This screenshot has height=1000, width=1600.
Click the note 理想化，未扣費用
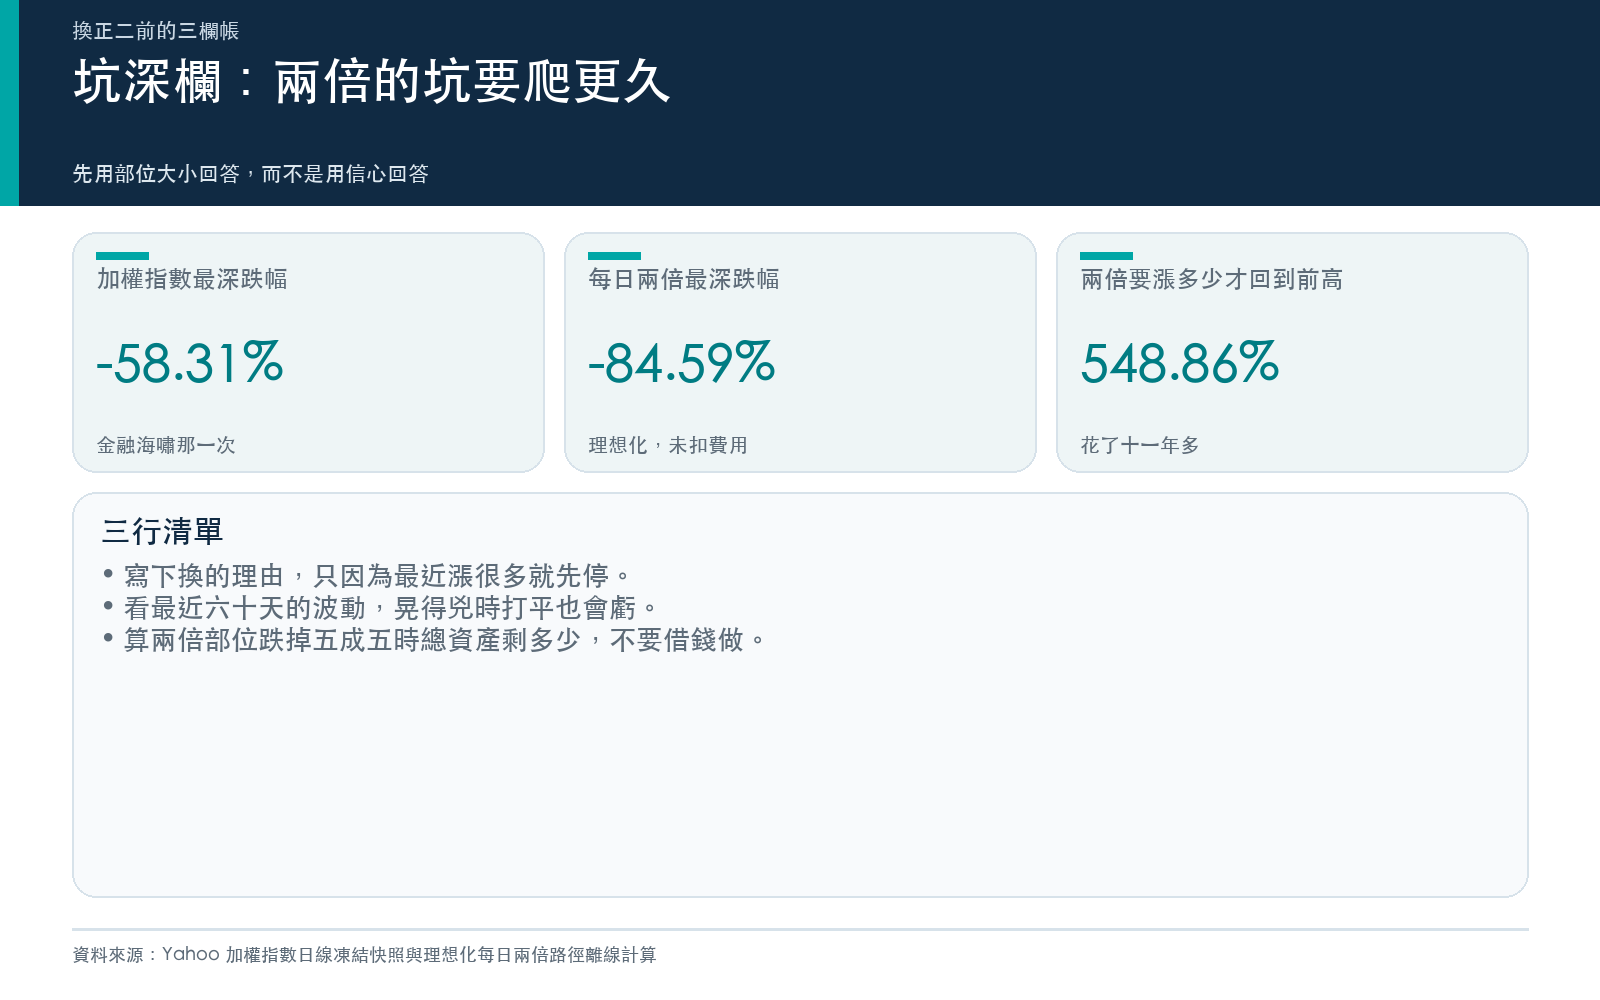click(668, 445)
